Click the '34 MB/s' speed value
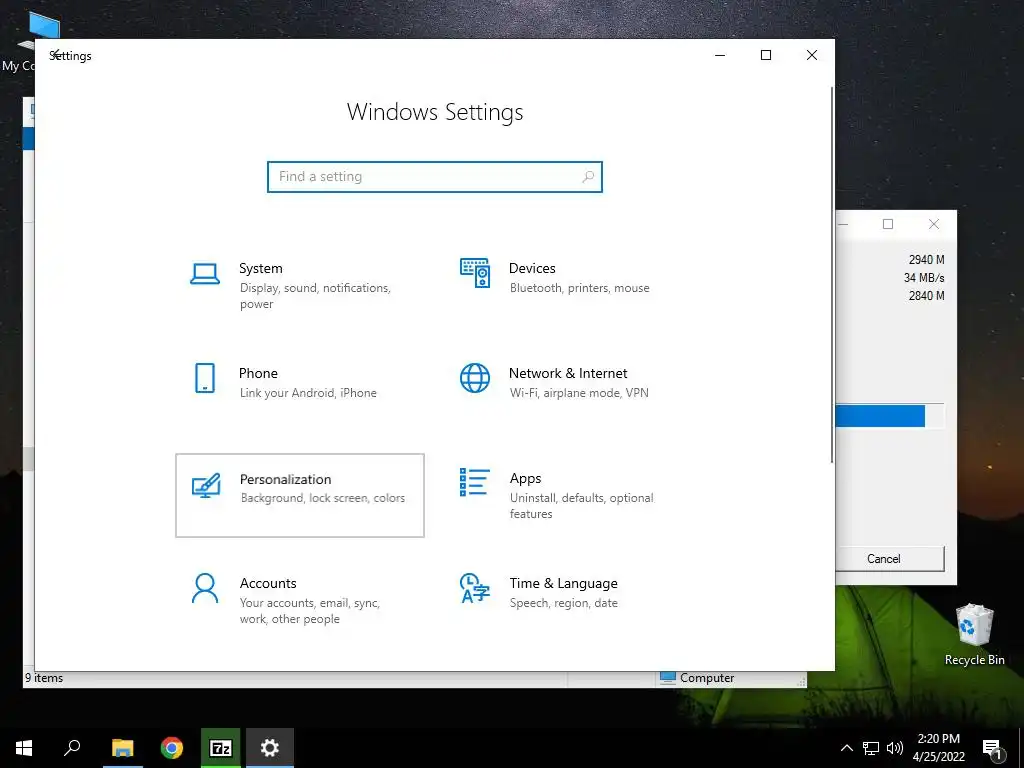This screenshot has width=1024, height=768. (x=924, y=278)
